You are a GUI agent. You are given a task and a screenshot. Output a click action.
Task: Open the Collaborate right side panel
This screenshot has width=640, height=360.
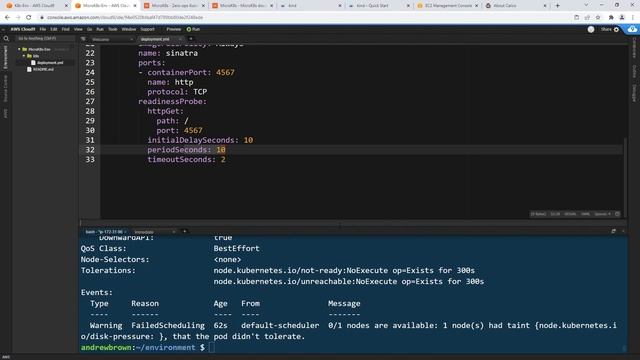pos(634,48)
